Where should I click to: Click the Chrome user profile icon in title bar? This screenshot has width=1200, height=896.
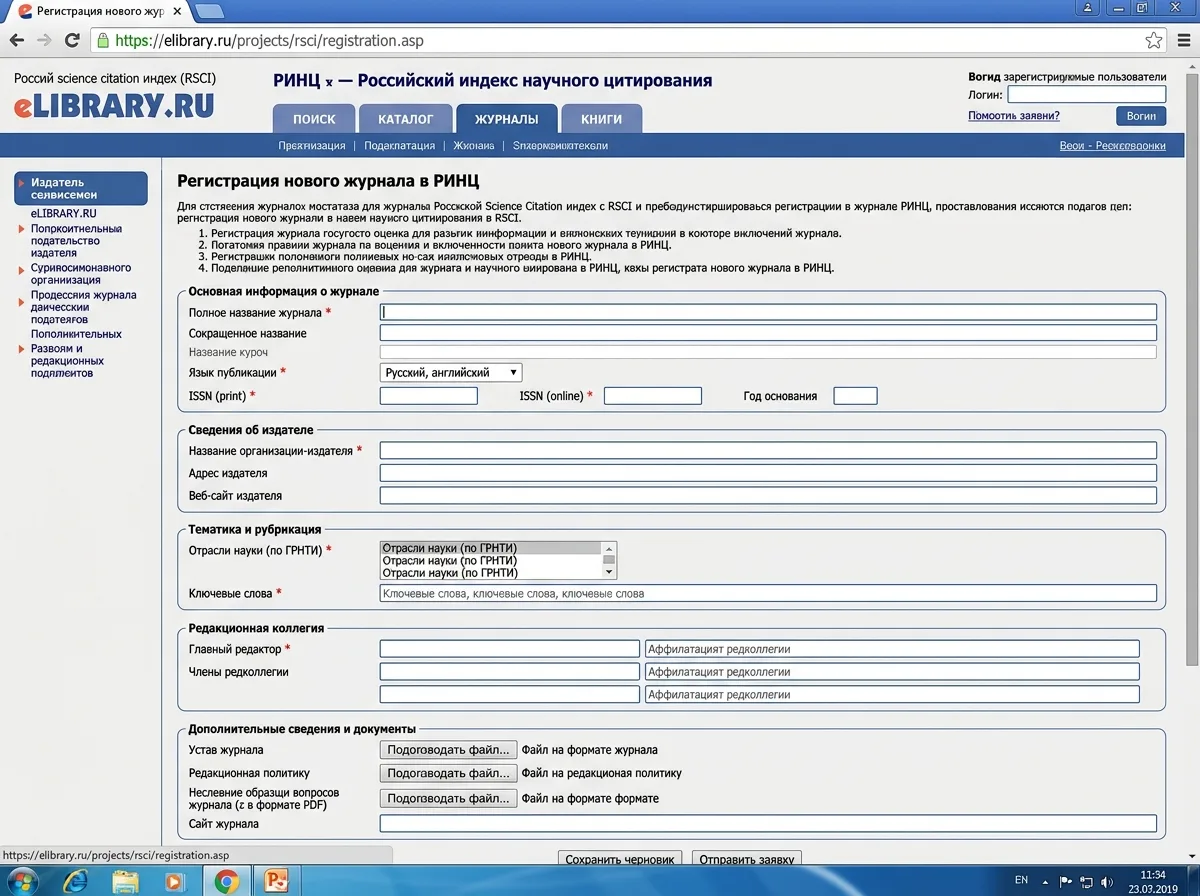click(x=1089, y=8)
